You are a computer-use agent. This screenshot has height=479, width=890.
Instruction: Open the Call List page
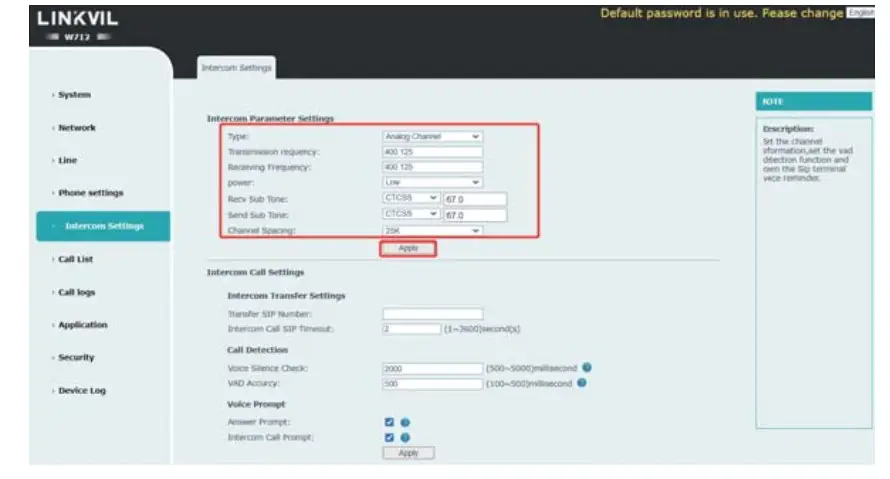click(x=75, y=259)
